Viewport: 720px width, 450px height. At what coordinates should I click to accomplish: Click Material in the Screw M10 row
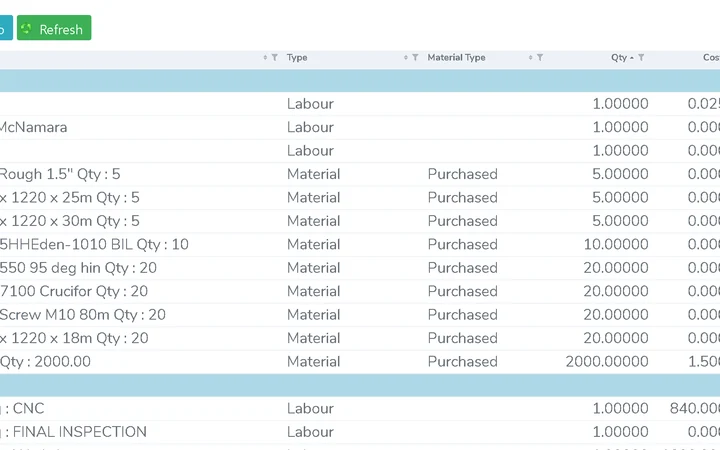[x=314, y=315]
